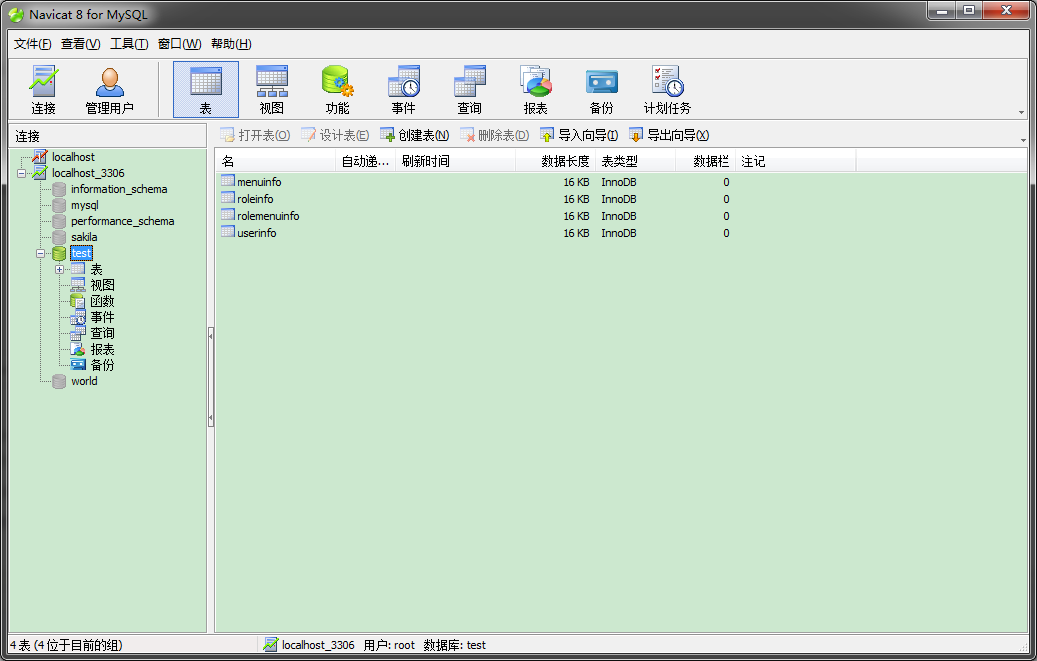Click the pane splitter collapse handle
Screen dimensions: 1037x661
click(x=211, y=376)
